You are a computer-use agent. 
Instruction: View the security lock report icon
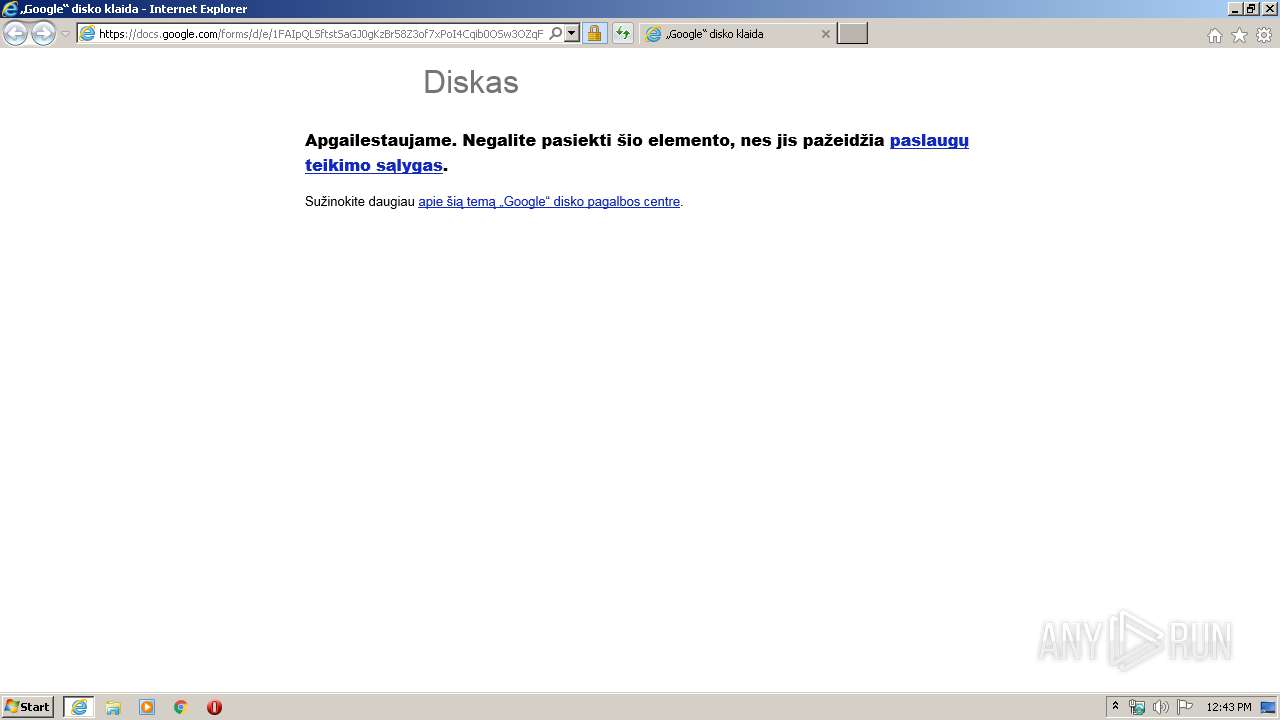coord(594,34)
